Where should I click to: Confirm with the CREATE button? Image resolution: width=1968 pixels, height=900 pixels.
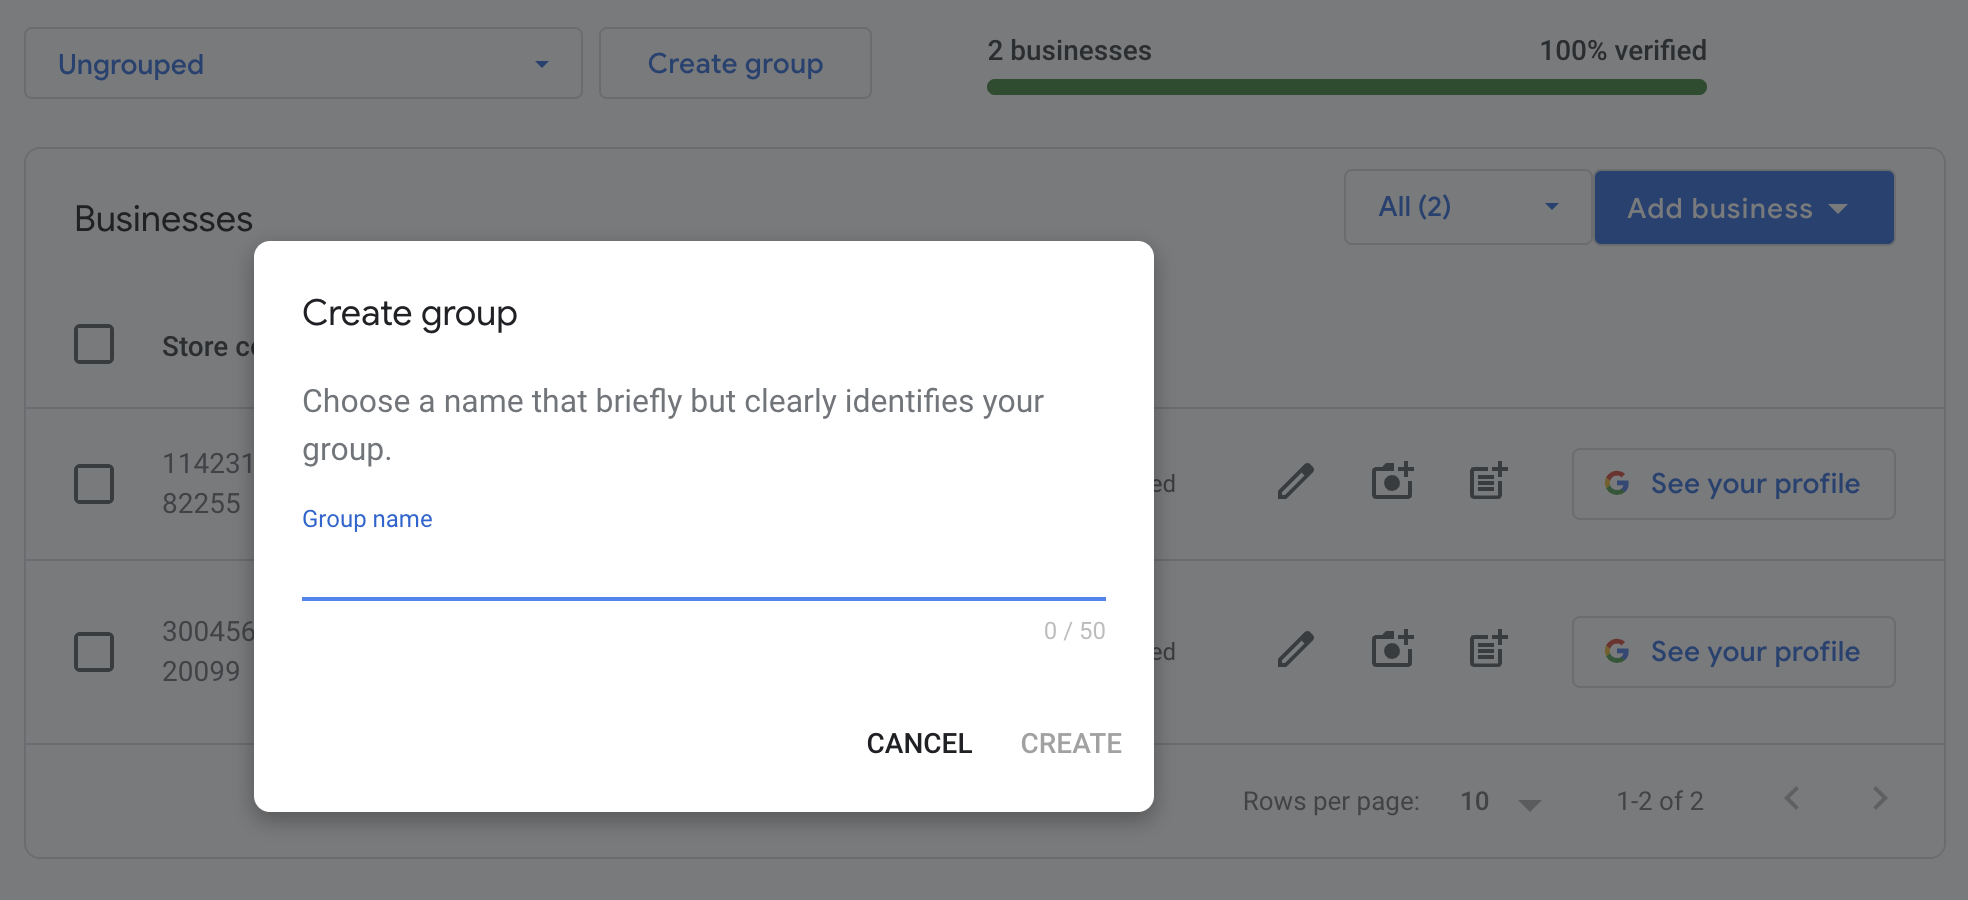click(x=1070, y=743)
